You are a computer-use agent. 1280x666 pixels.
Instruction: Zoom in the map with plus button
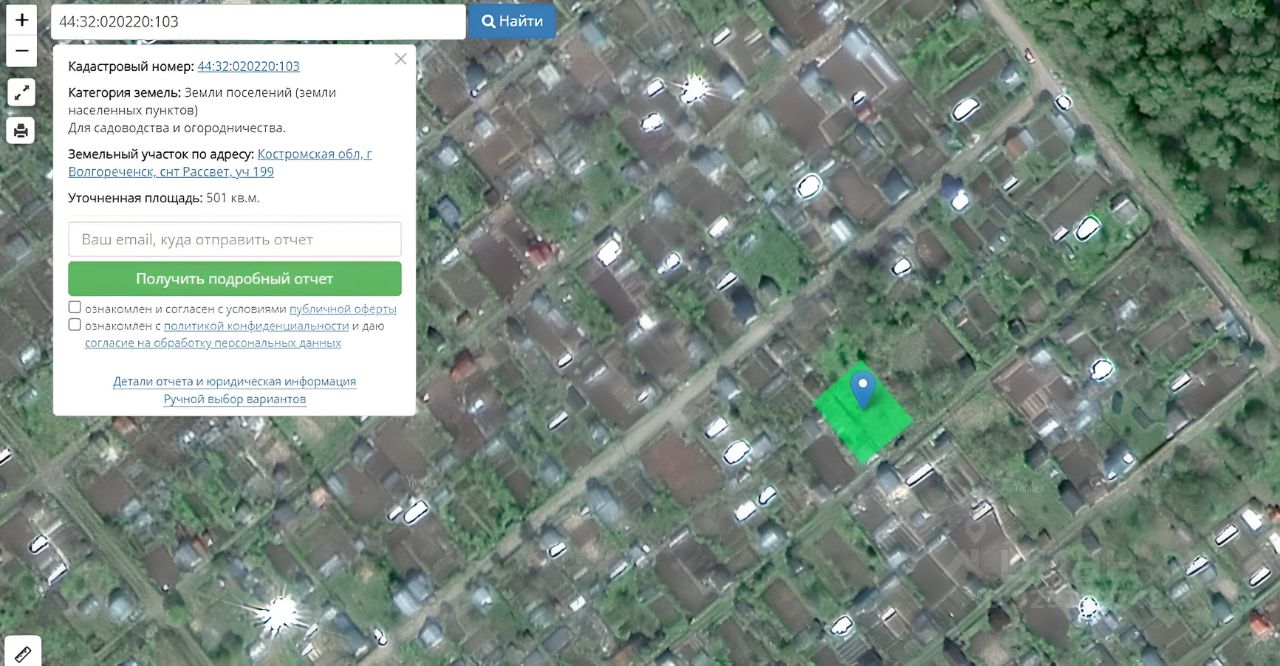22,20
